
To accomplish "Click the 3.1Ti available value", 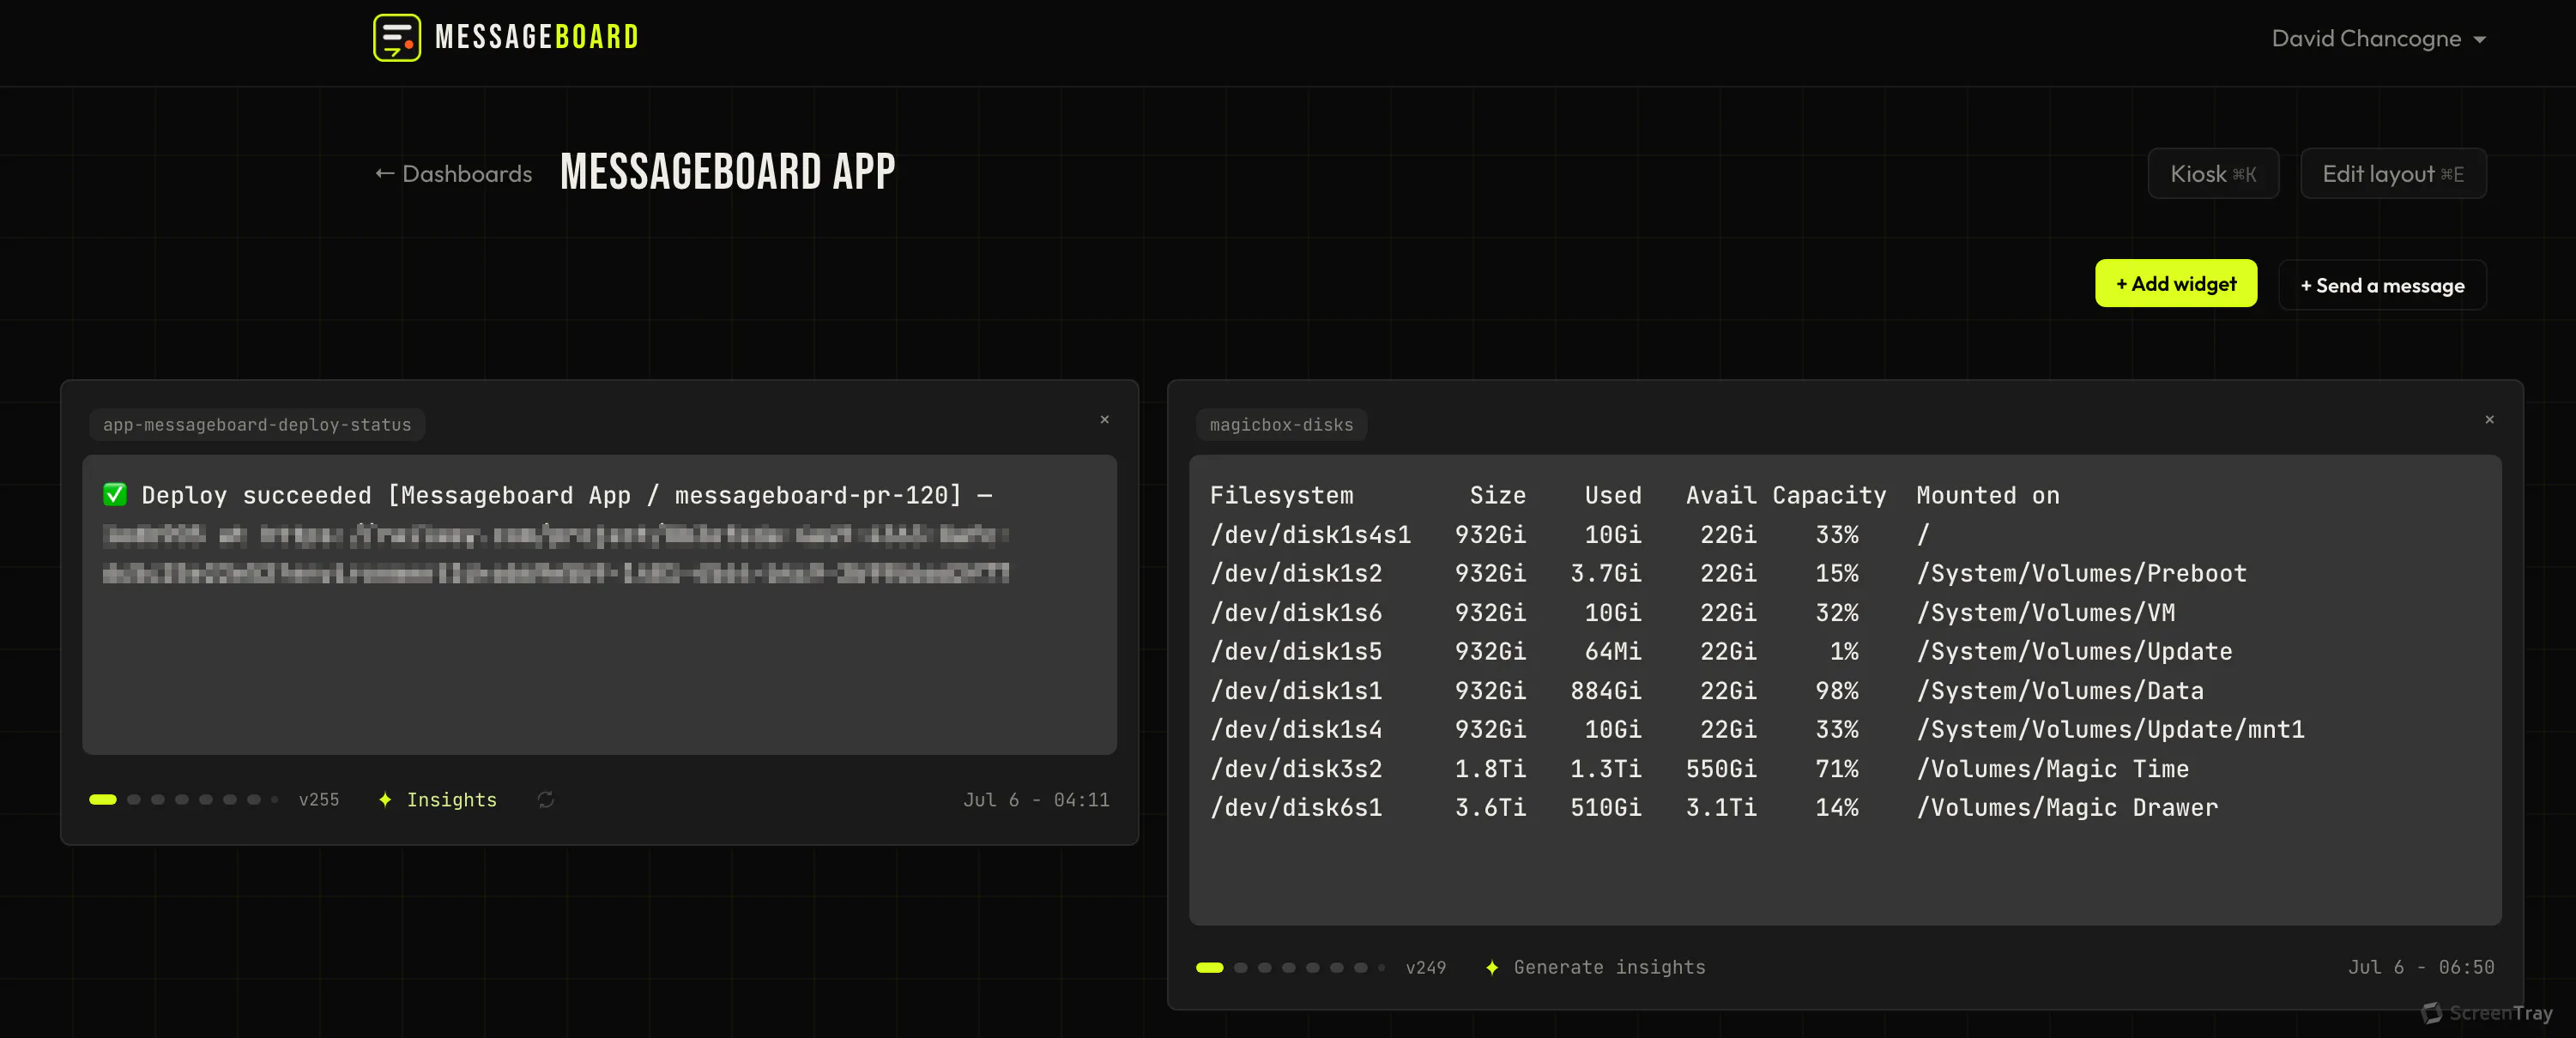I will (x=1721, y=807).
